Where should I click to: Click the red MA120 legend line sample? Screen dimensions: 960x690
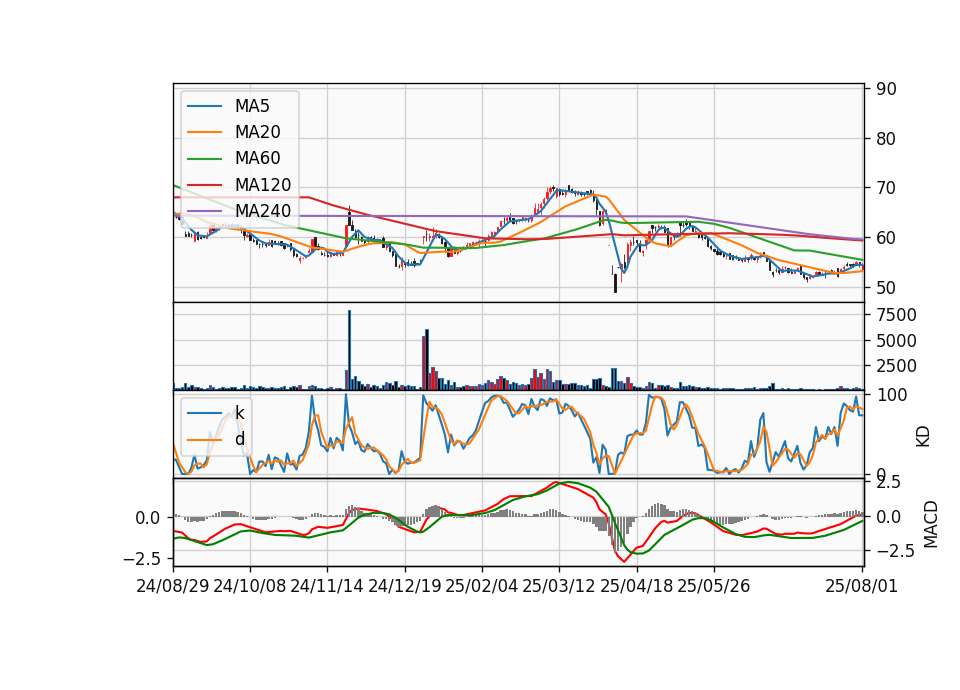204,184
